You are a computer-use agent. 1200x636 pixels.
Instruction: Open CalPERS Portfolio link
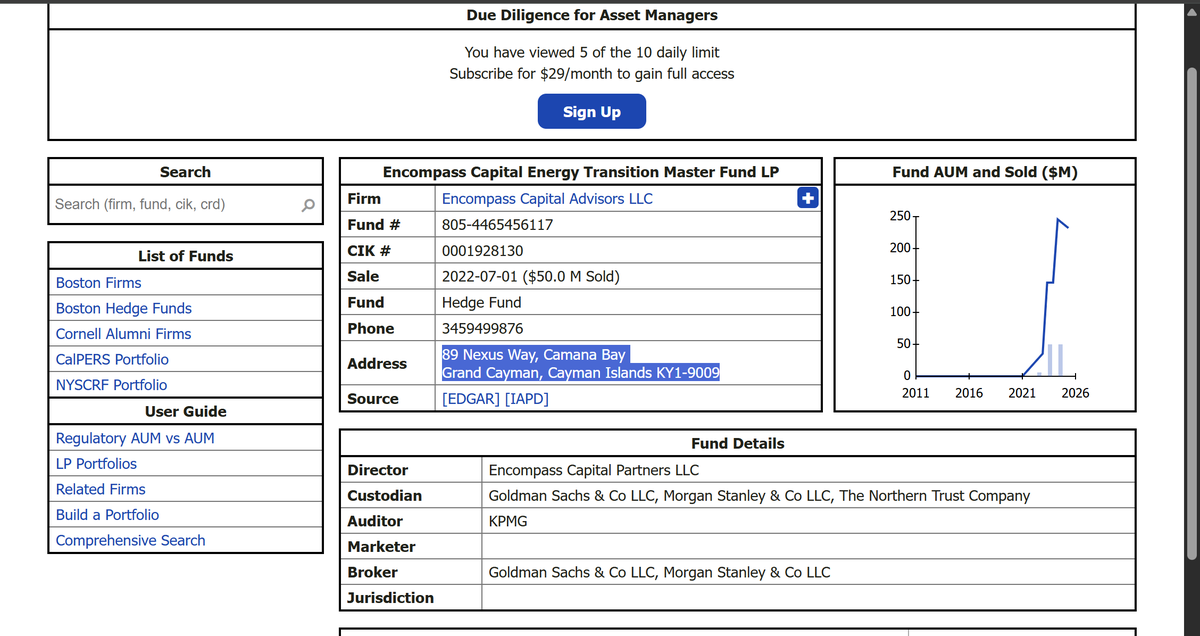tap(112, 359)
